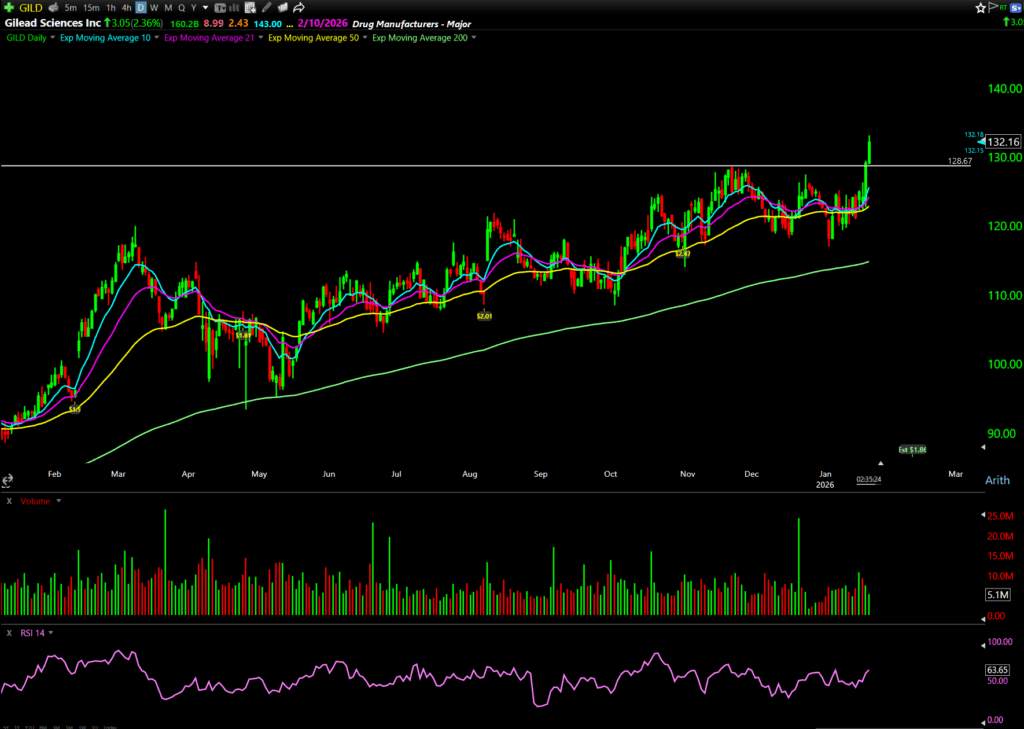Click the pencil drawing tools icon
1024x729 pixels.
[266, 8]
